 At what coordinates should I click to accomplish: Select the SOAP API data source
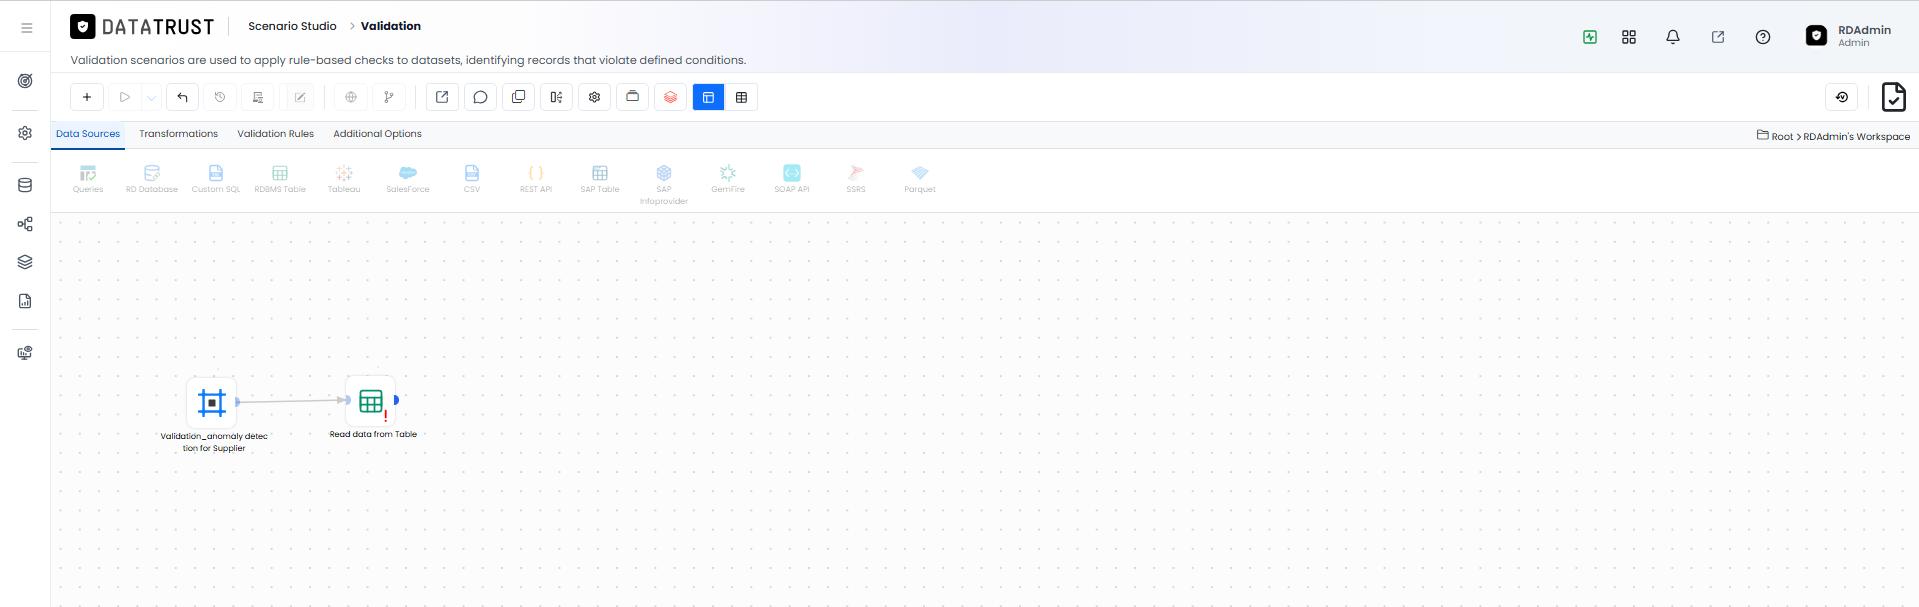pos(792,179)
